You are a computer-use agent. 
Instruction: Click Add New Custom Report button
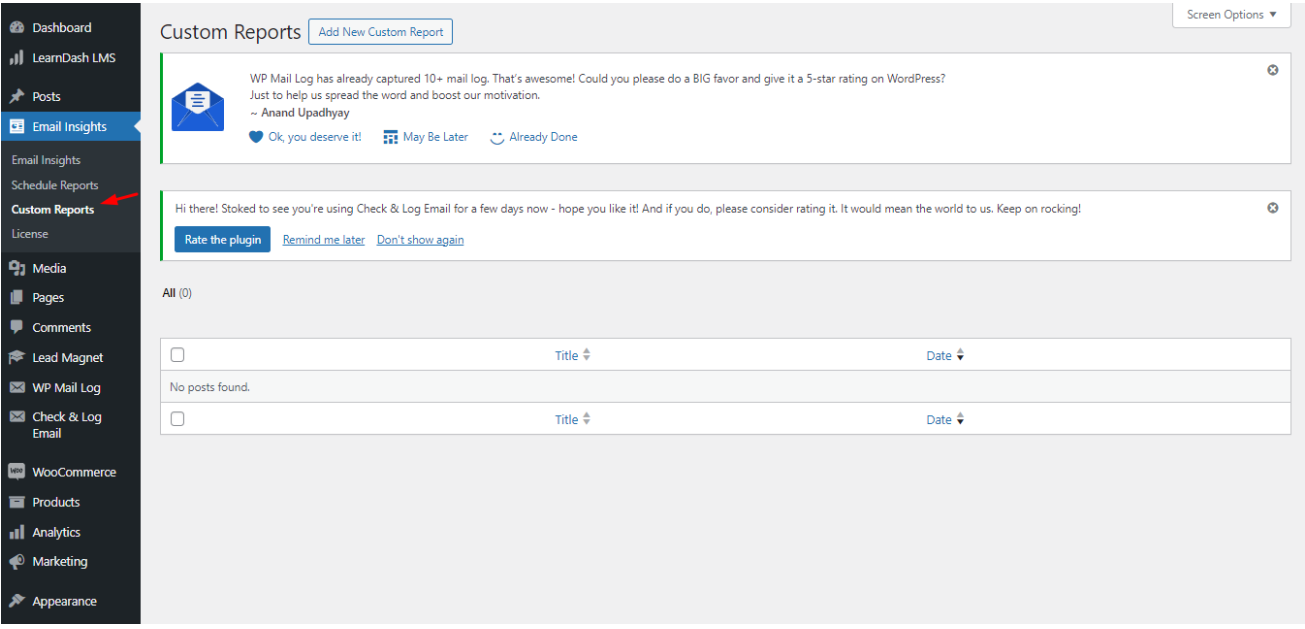coord(381,32)
